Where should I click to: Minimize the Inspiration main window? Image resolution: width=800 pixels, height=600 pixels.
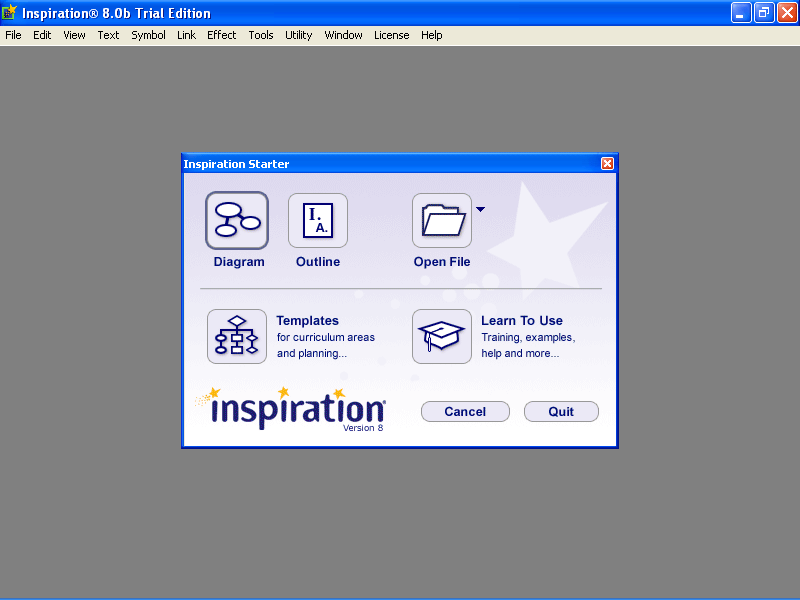point(741,13)
